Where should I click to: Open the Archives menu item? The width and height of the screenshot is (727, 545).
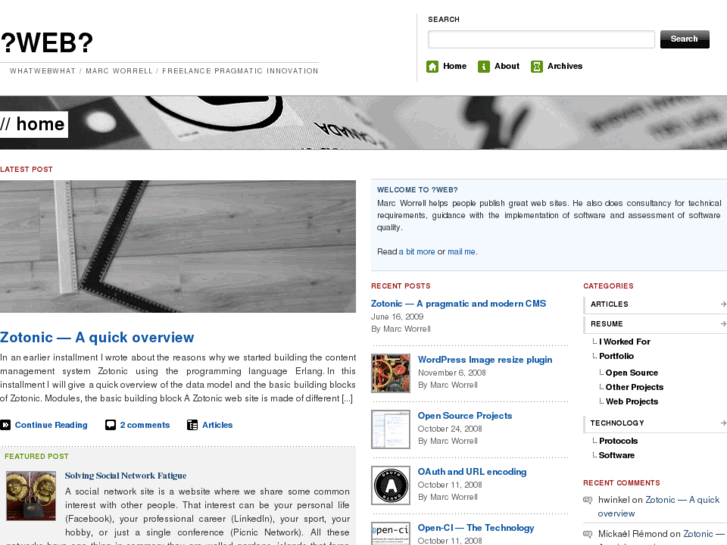pos(564,66)
